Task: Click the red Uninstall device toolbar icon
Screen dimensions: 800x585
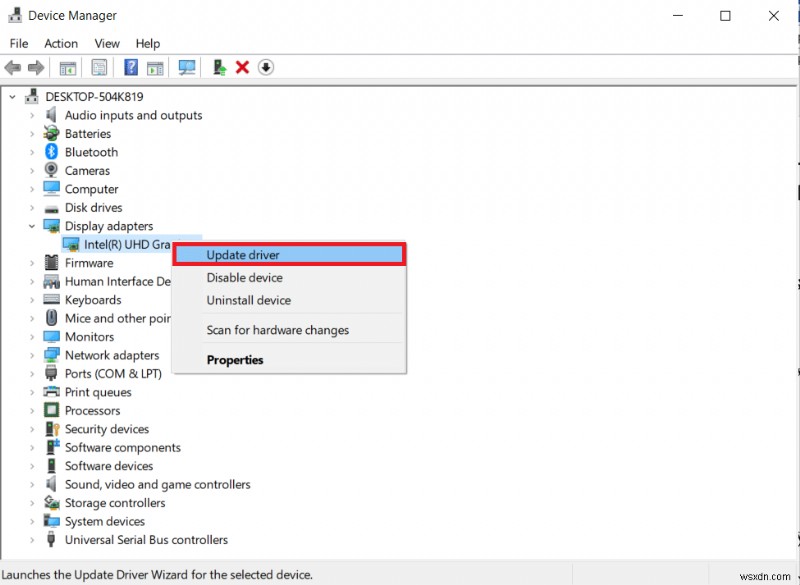Action: [x=240, y=67]
